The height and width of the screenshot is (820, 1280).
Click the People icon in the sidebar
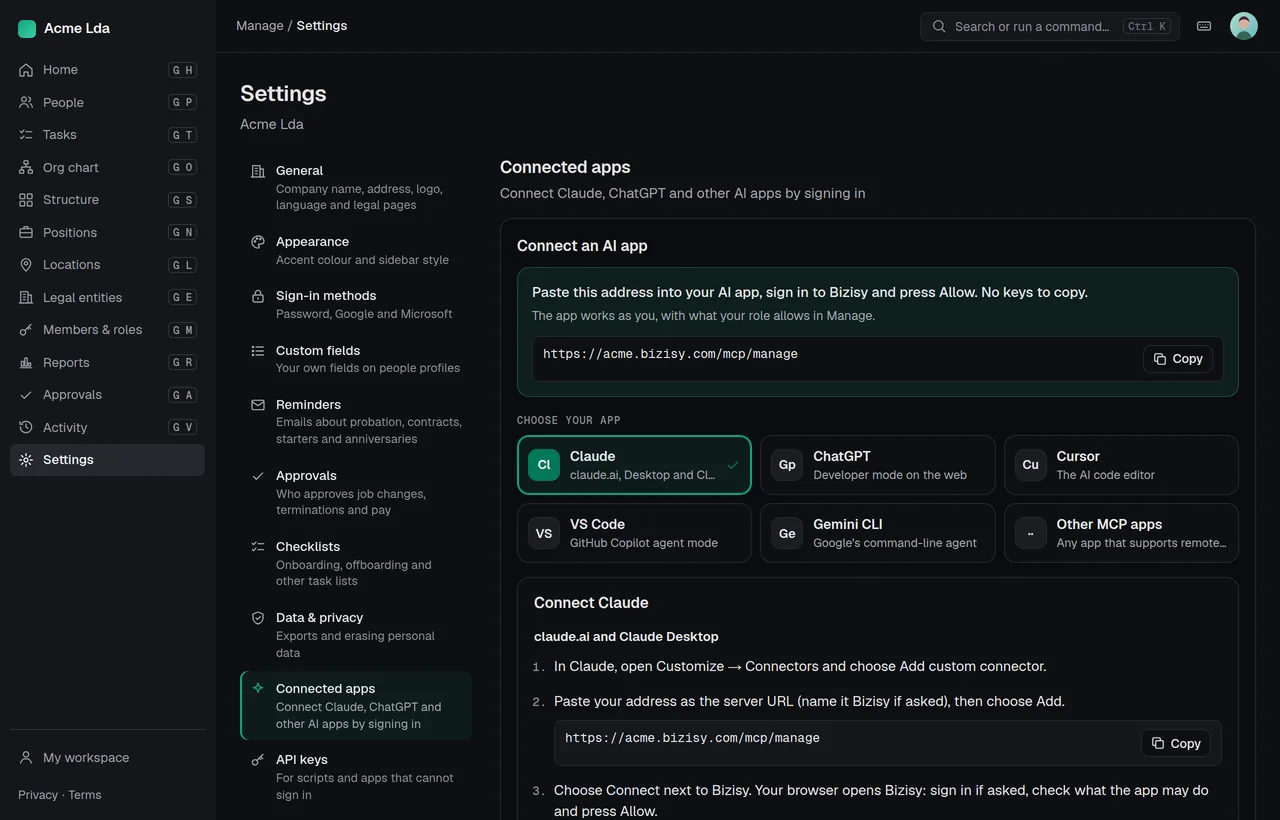coord(26,102)
